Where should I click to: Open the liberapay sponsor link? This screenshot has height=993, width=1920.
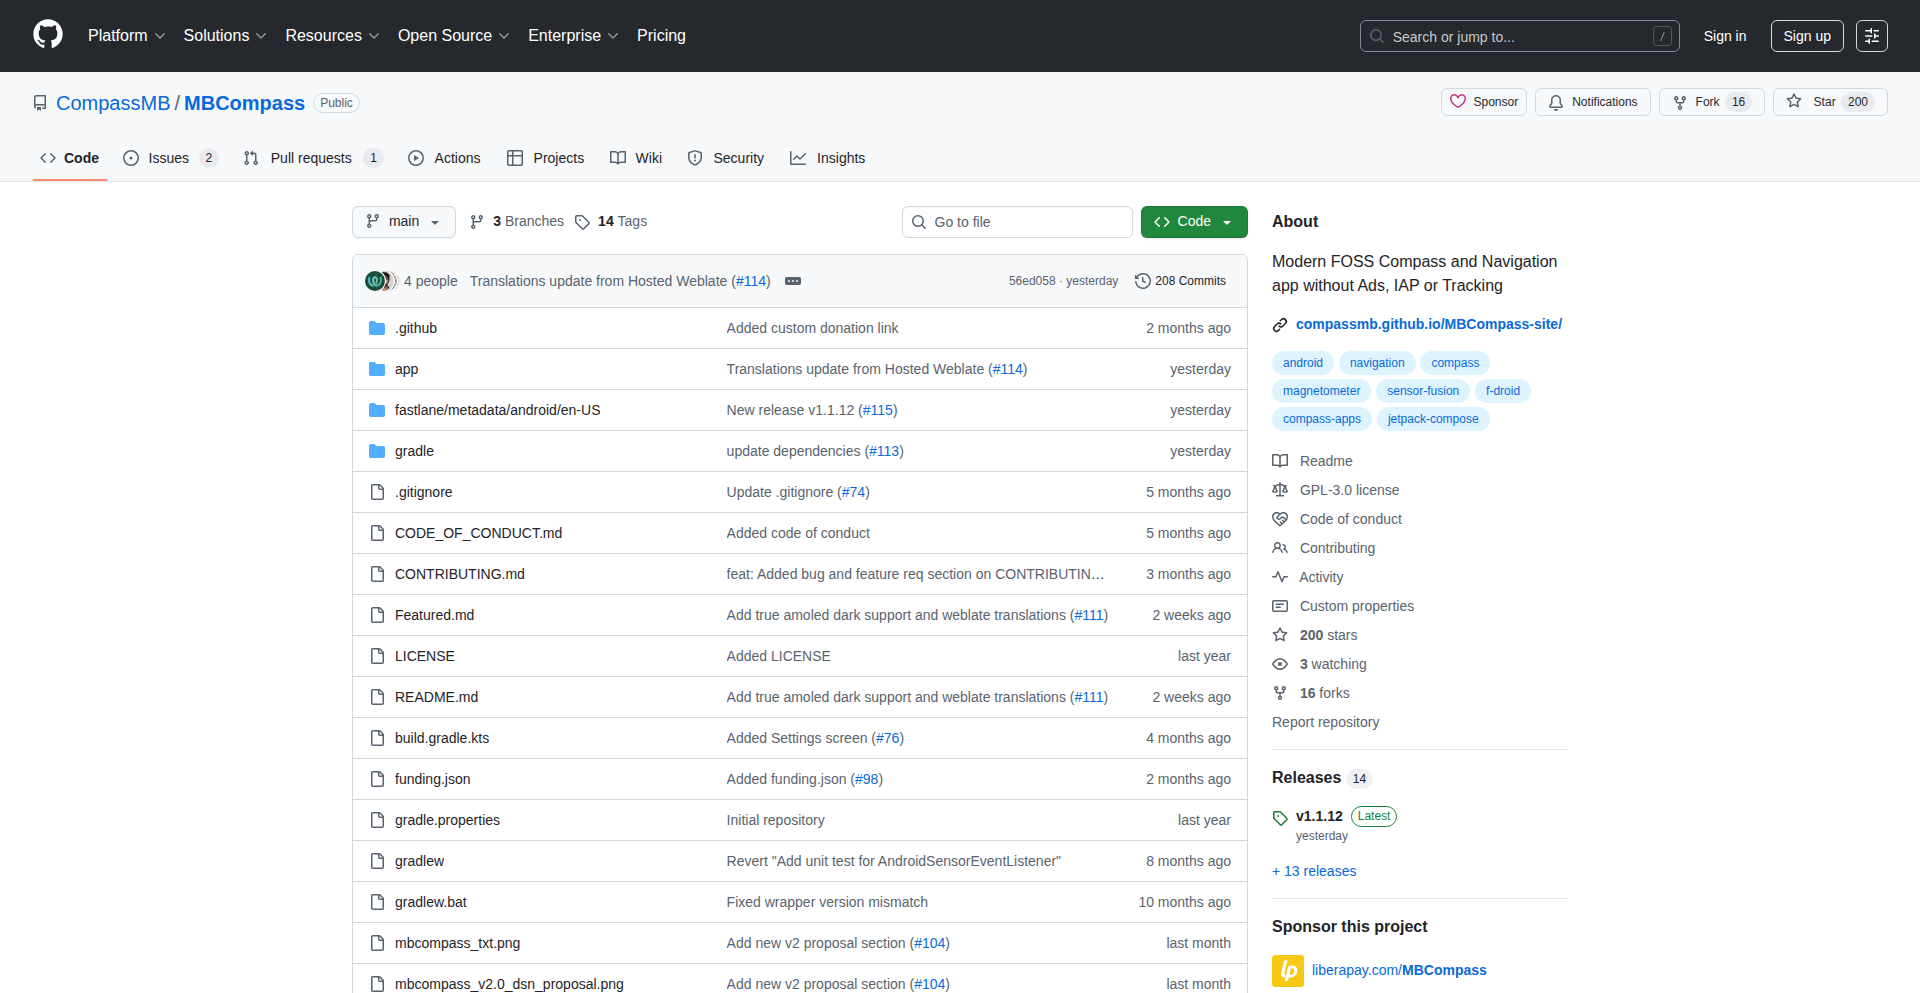click(x=1398, y=970)
